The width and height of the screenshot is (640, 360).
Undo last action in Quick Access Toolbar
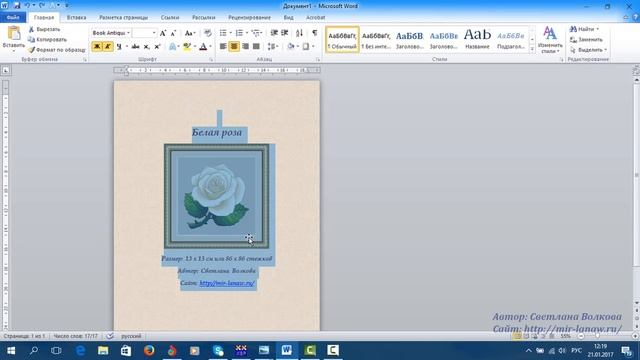[x=27, y=6]
